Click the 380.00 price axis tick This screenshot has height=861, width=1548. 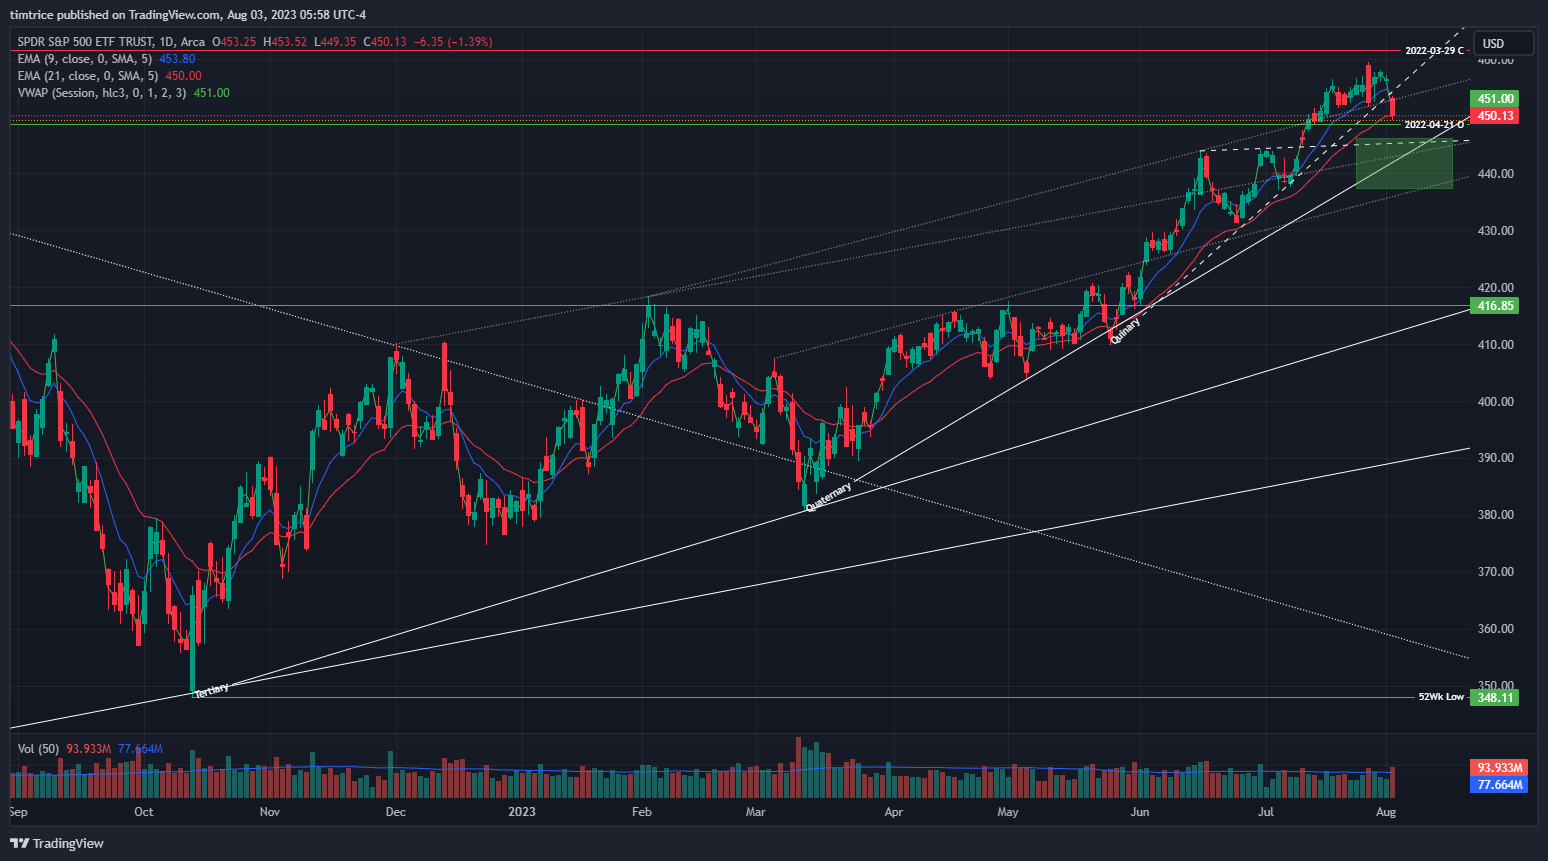[1496, 515]
